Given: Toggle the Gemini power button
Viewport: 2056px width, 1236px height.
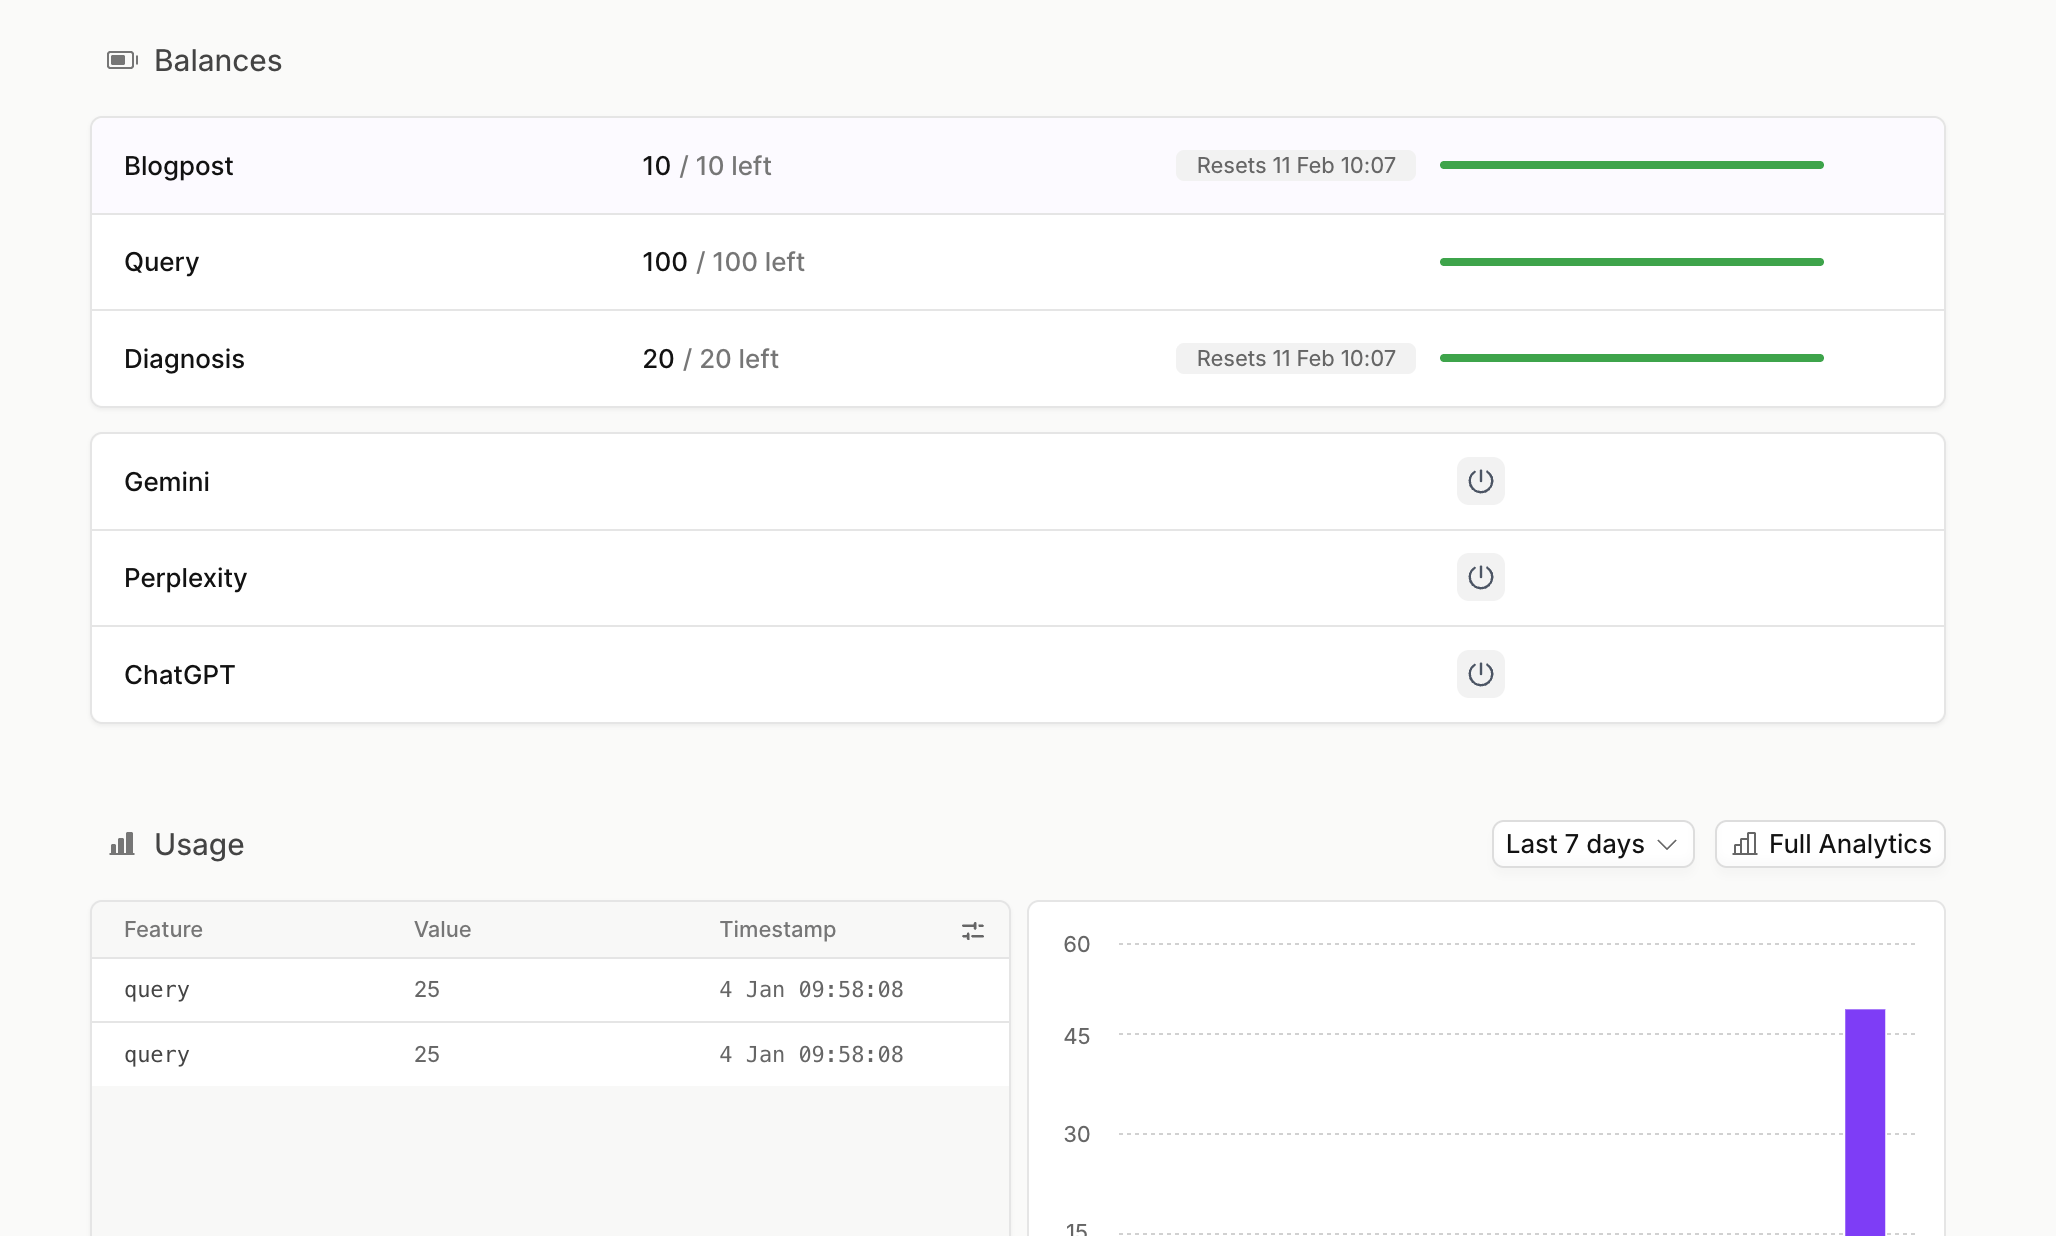Looking at the screenshot, I should [1480, 481].
